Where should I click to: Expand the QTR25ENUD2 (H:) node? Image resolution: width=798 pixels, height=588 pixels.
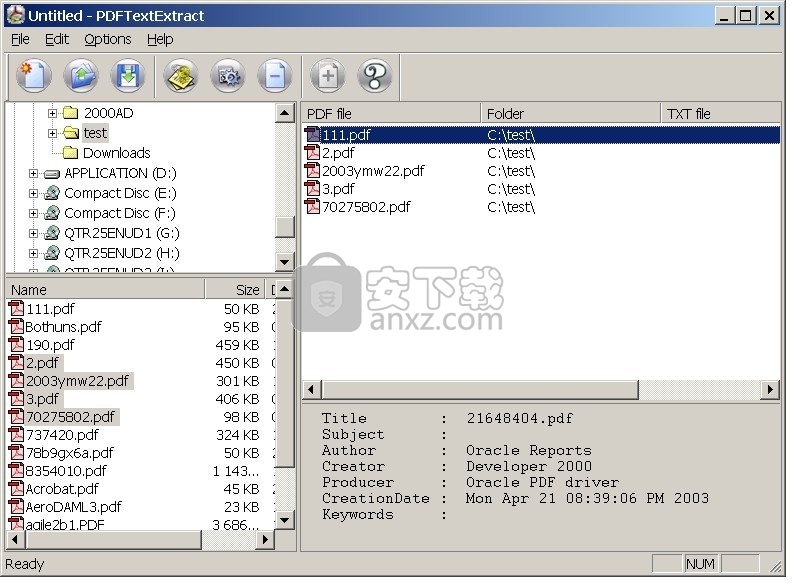point(34,253)
